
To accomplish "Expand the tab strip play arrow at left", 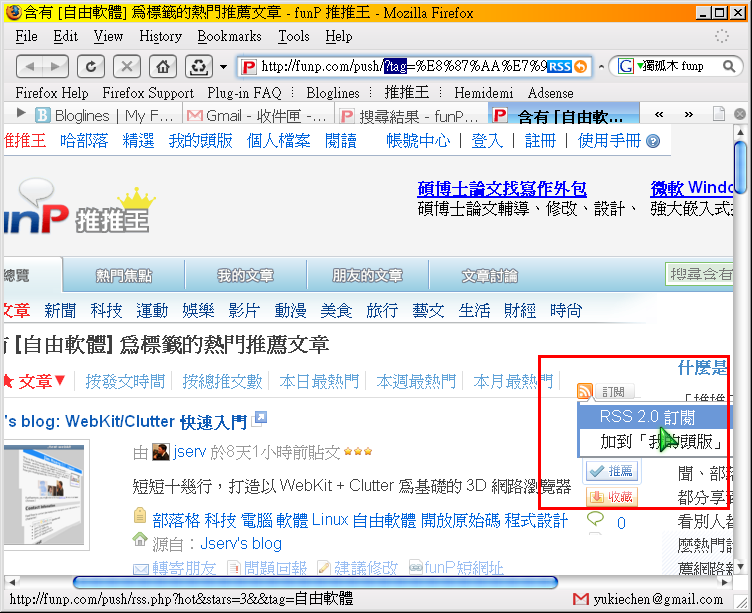I will click(21, 113).
